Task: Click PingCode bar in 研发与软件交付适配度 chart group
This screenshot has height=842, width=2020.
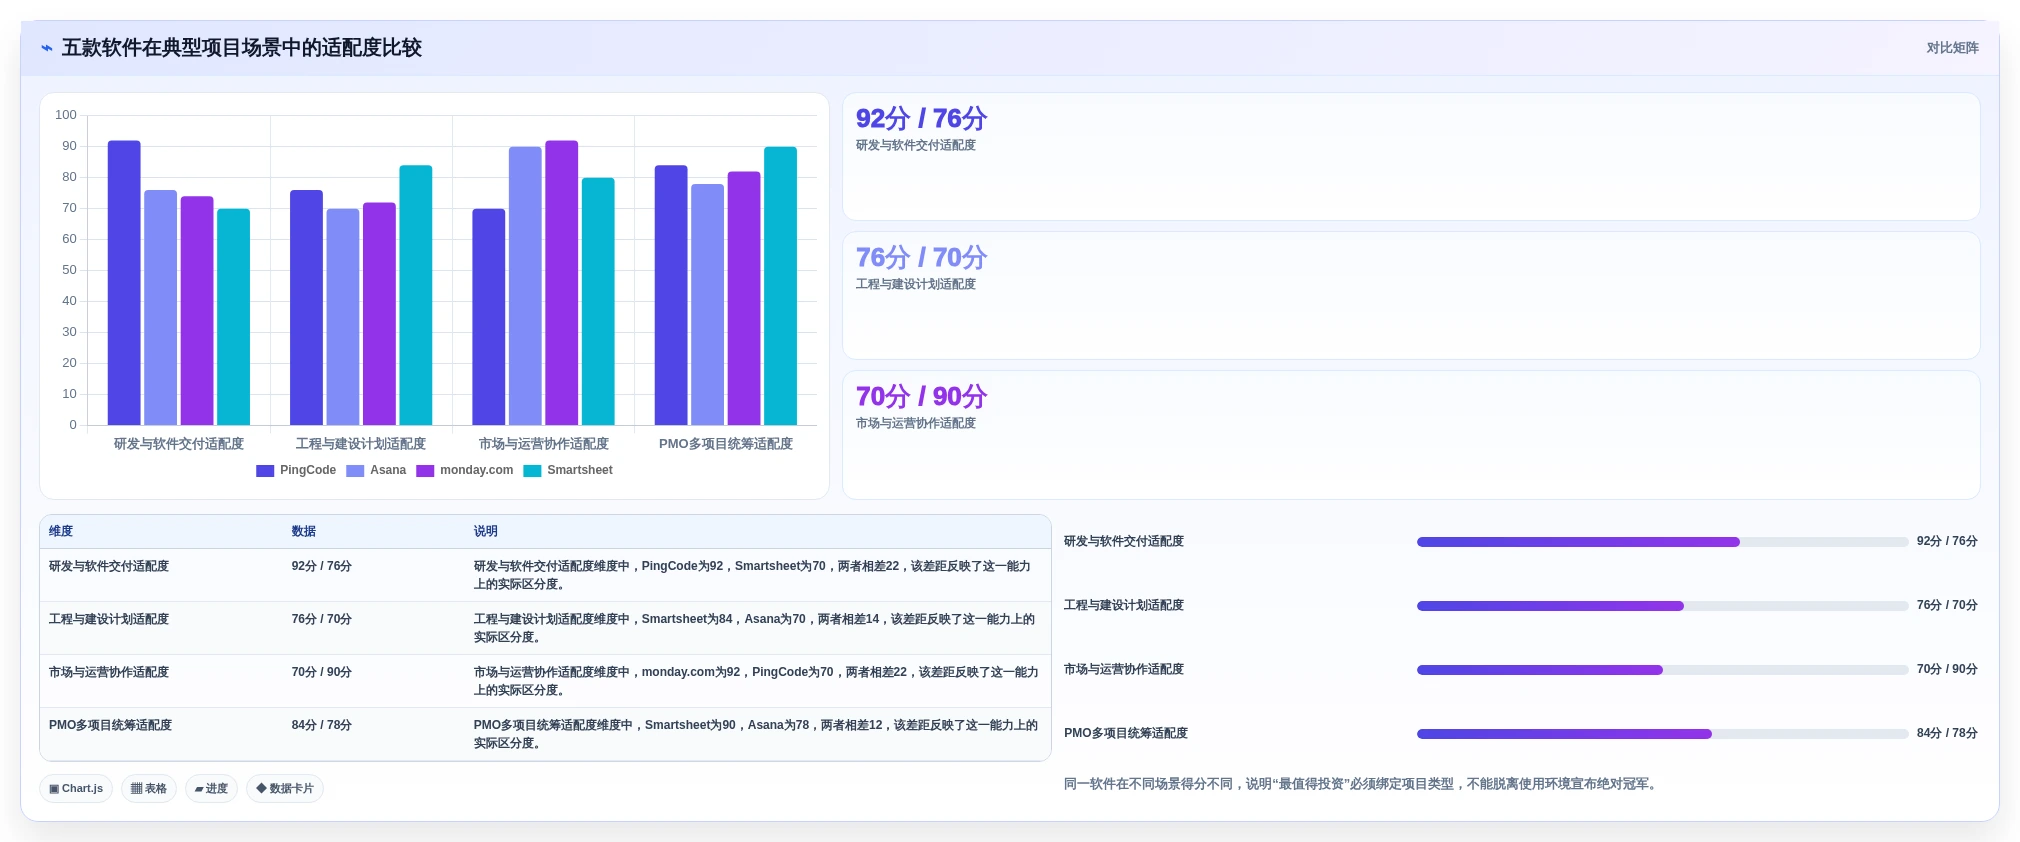Action: pyautogui.click(x=124, y=283)
